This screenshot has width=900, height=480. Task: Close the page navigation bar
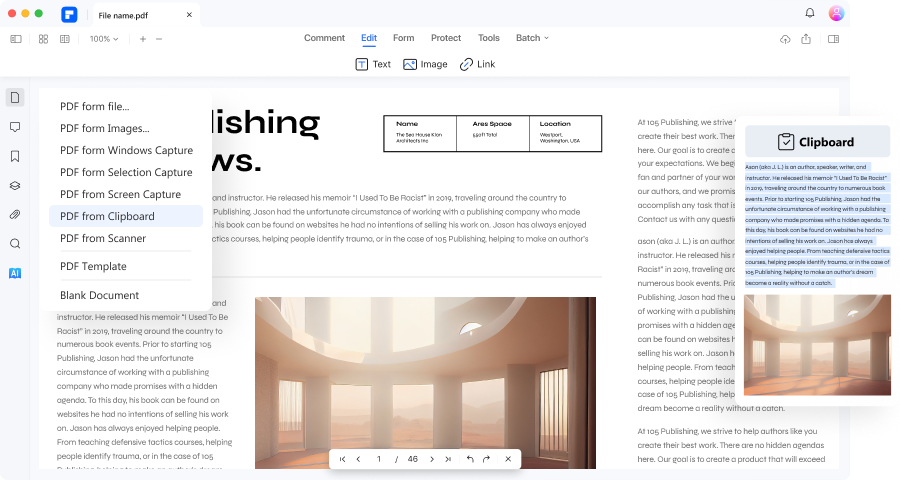(x=508, y=459)
